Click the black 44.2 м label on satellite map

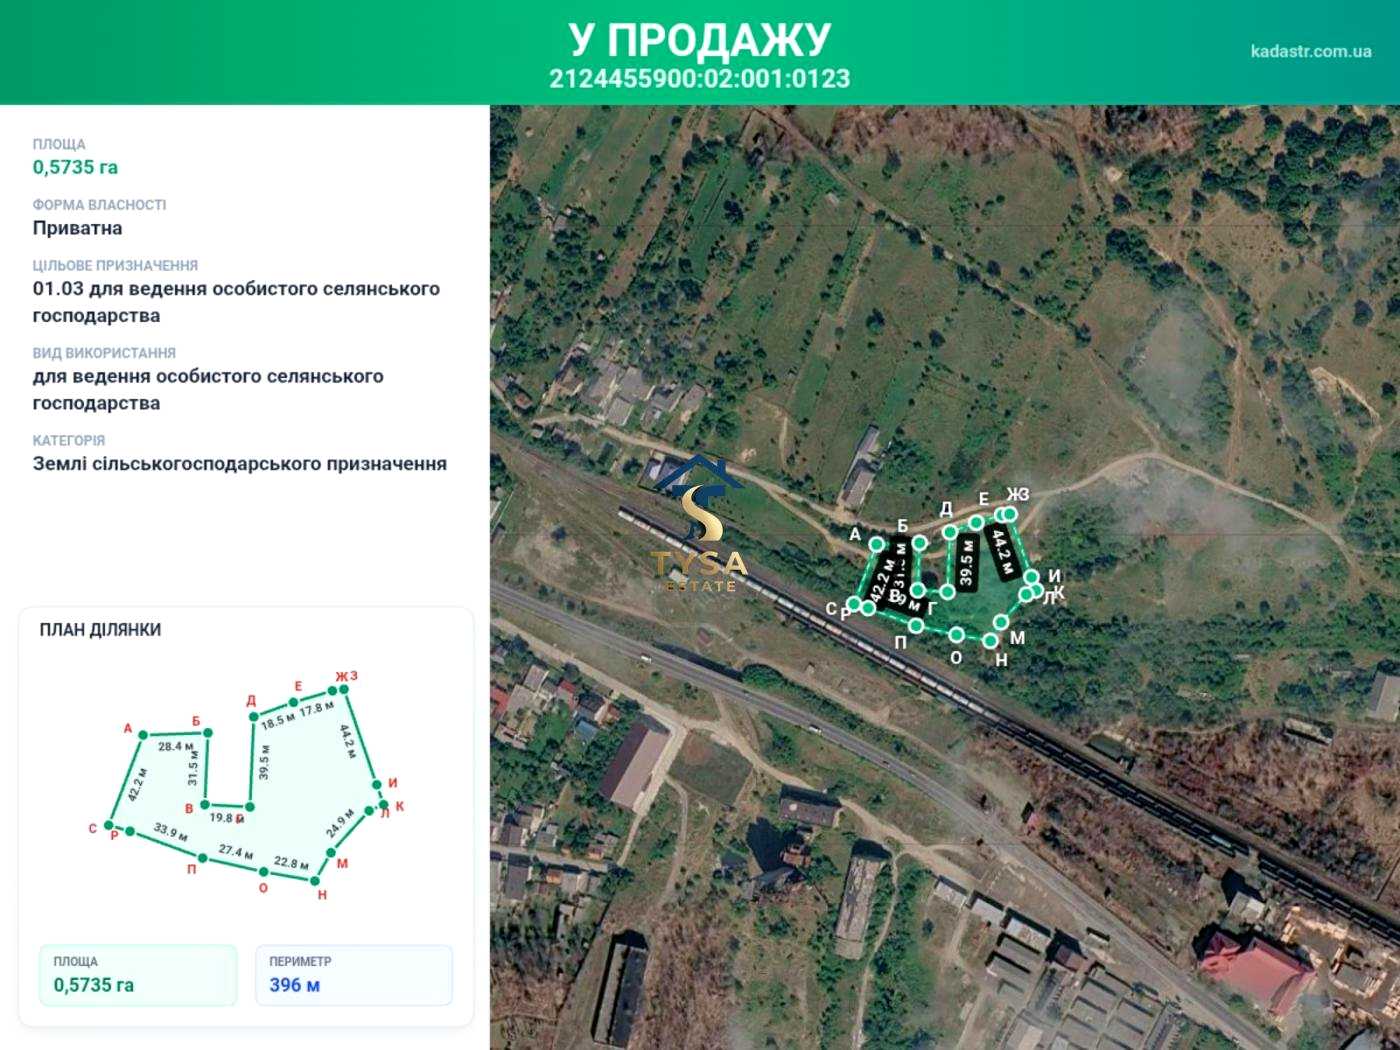[1002, 552]
